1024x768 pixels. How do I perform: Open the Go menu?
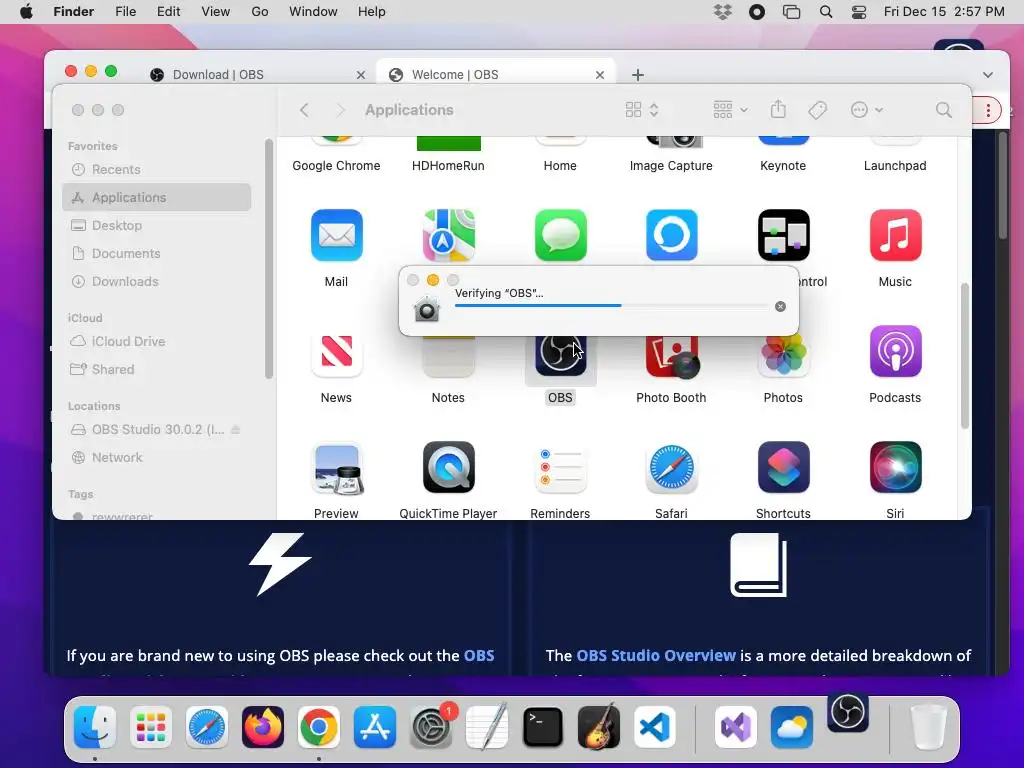tap(260, 12)
